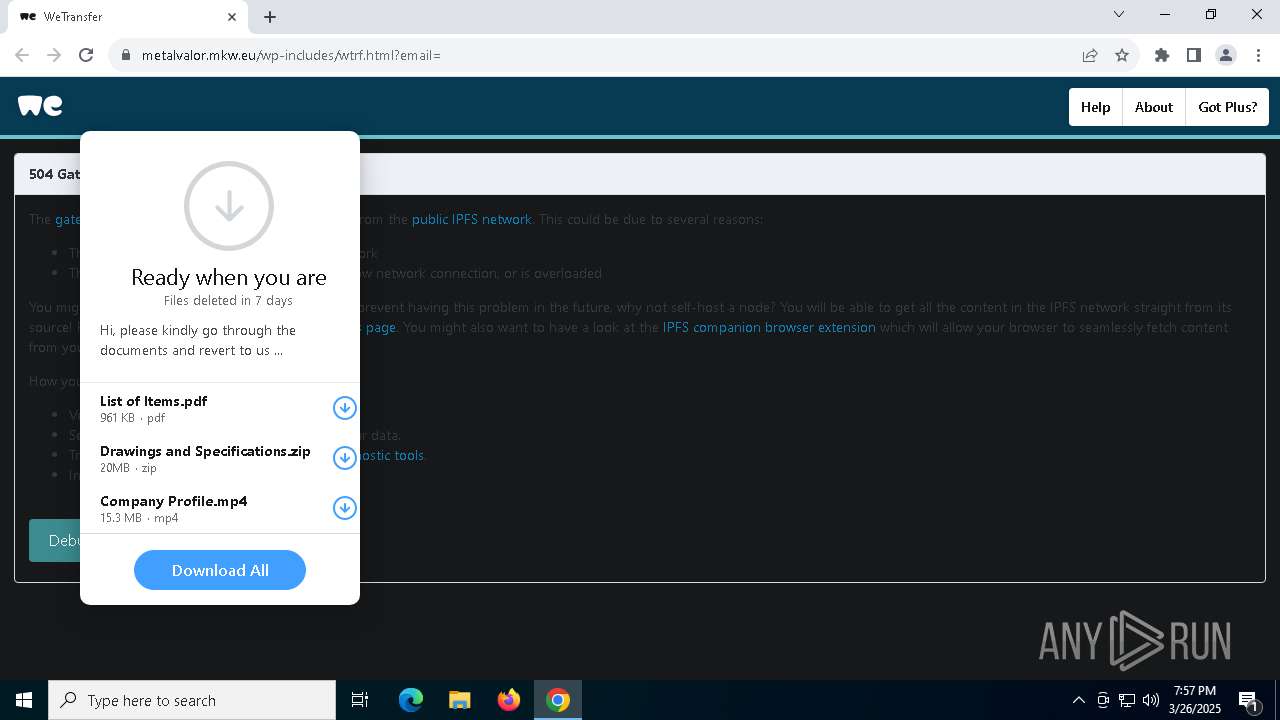Download the Company Profile.mp4 file
The image size is (1280, 720).
[x=344, y=508]
